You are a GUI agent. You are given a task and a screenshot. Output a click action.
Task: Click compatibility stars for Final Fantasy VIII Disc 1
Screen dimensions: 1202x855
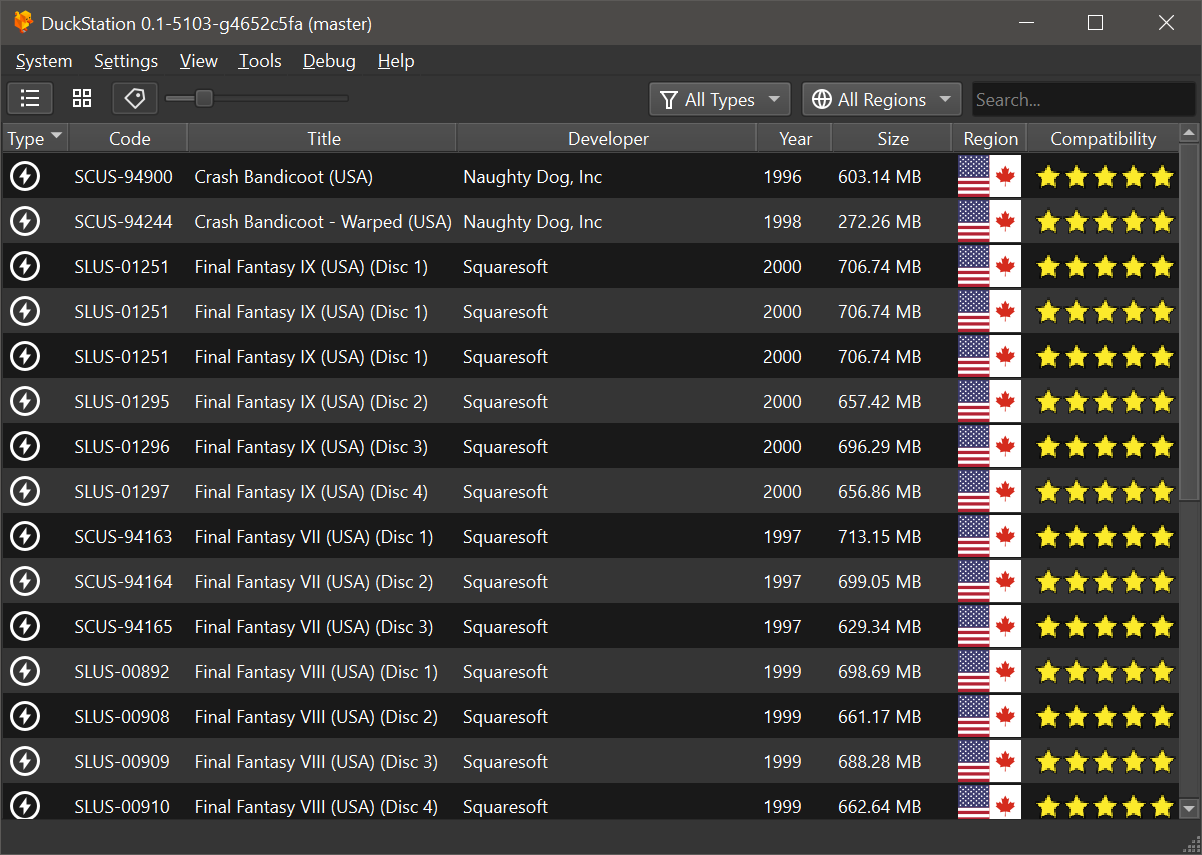pos(1104,672)
